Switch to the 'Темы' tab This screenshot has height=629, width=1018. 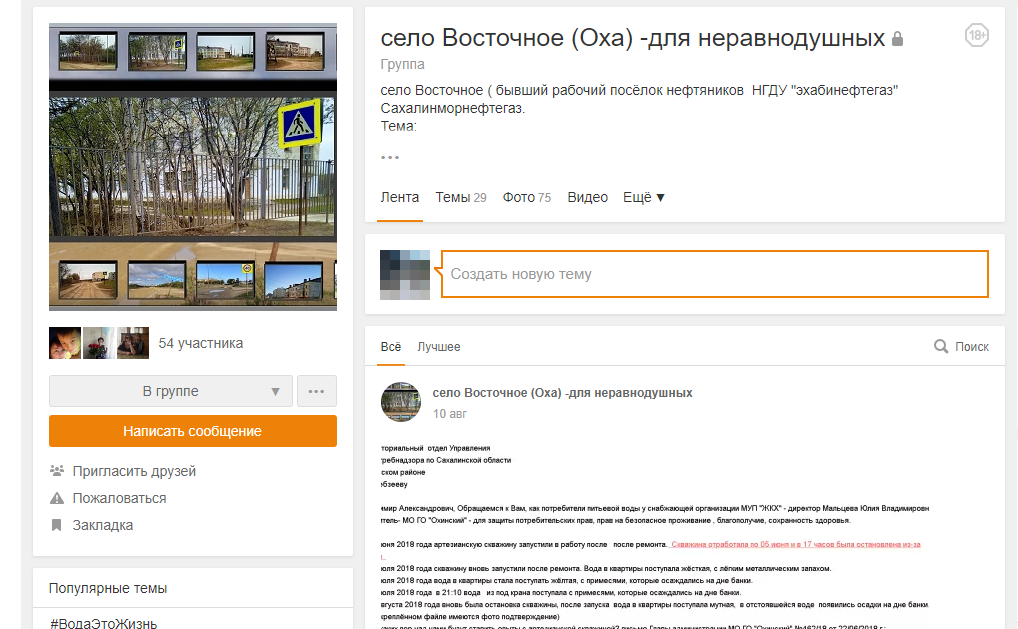[460, 197]
